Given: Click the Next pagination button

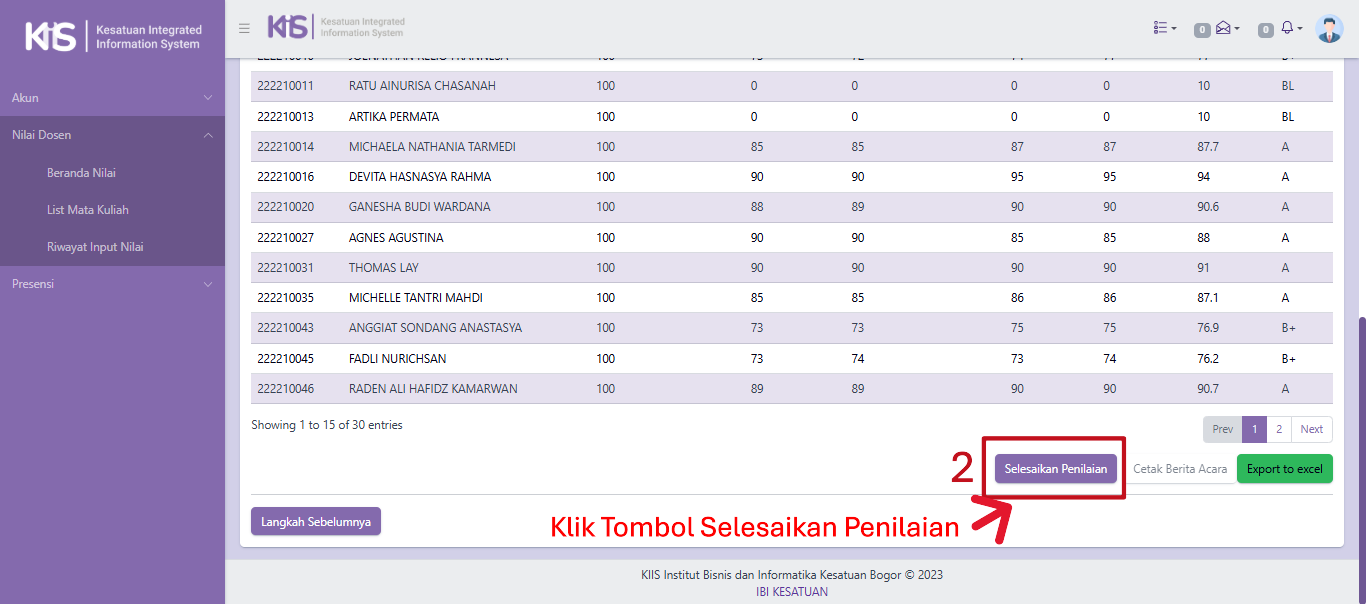Looking at the screenshot, I should pyautogui.click(x=1312, y=429).
